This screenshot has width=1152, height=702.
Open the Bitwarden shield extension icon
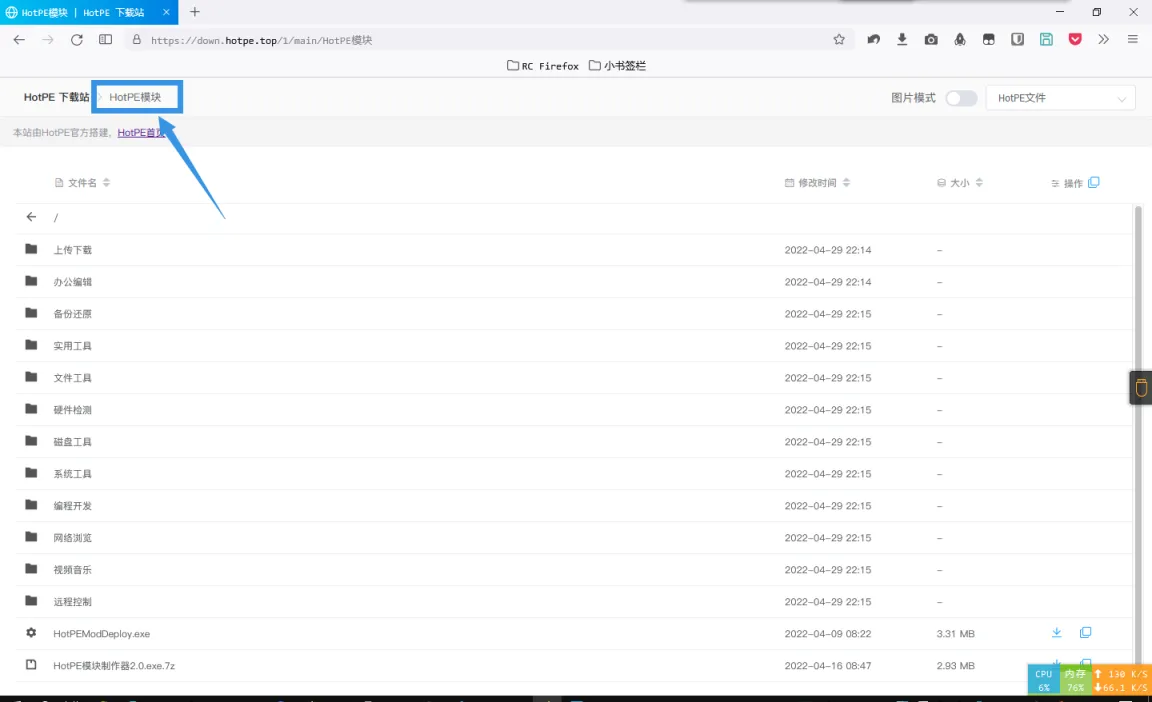(1018, 40)
